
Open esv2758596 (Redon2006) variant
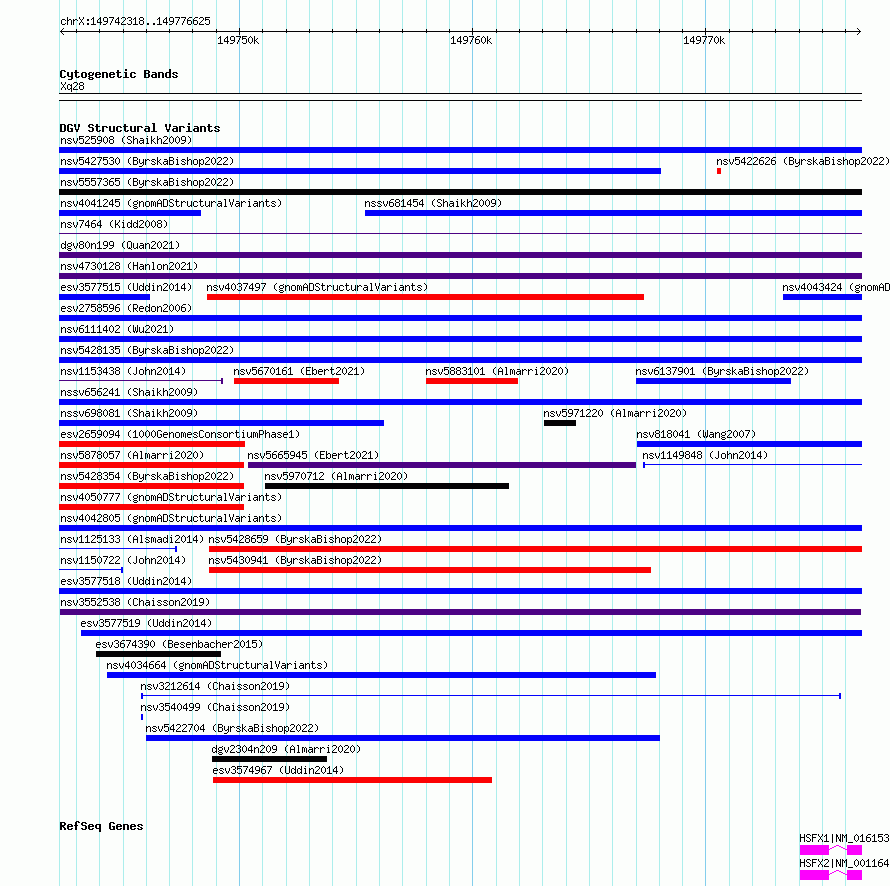pyautogui.click(x=126, y=308)
